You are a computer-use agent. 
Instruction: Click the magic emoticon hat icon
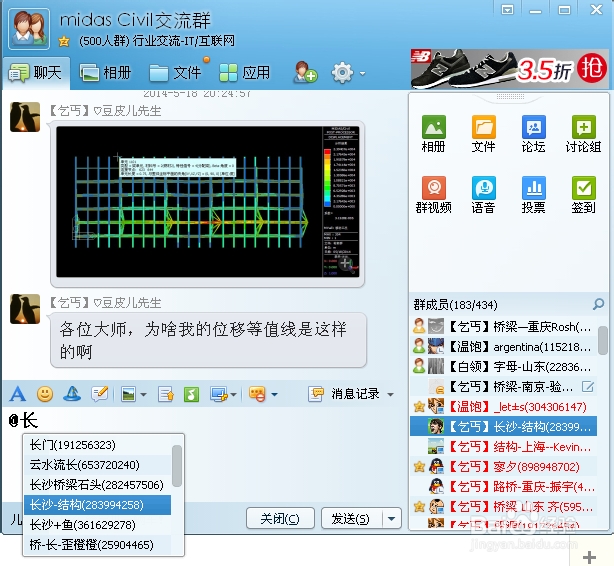(x=72, y=394)
